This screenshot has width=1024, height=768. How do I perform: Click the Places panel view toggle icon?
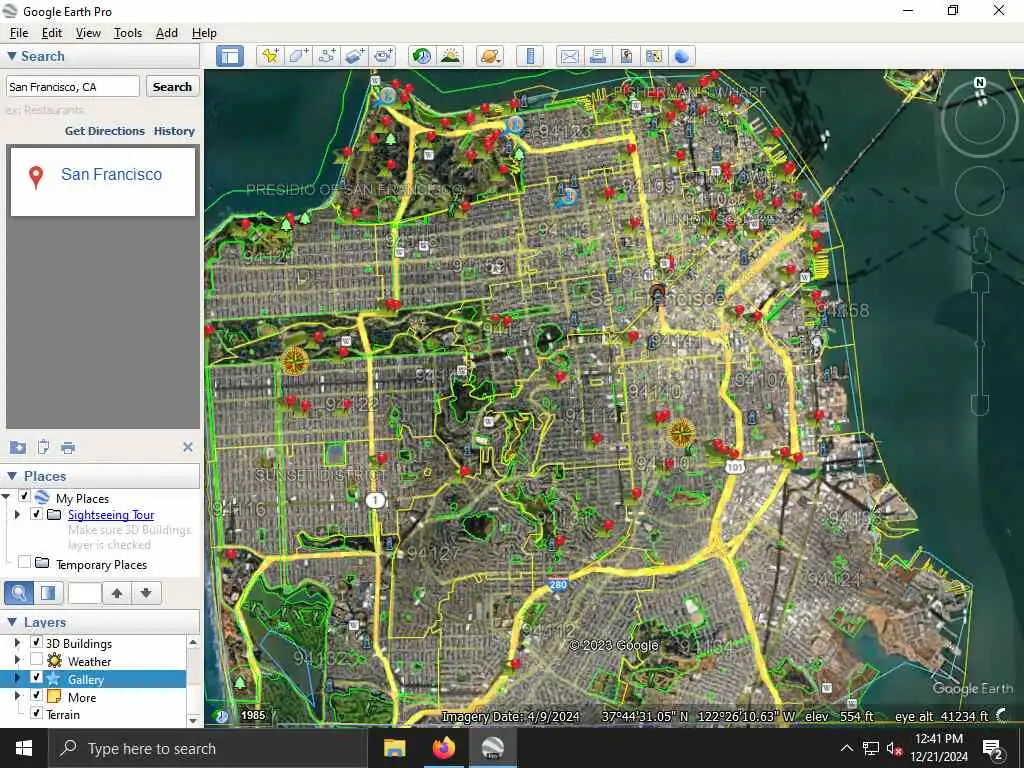click(48, 593)
